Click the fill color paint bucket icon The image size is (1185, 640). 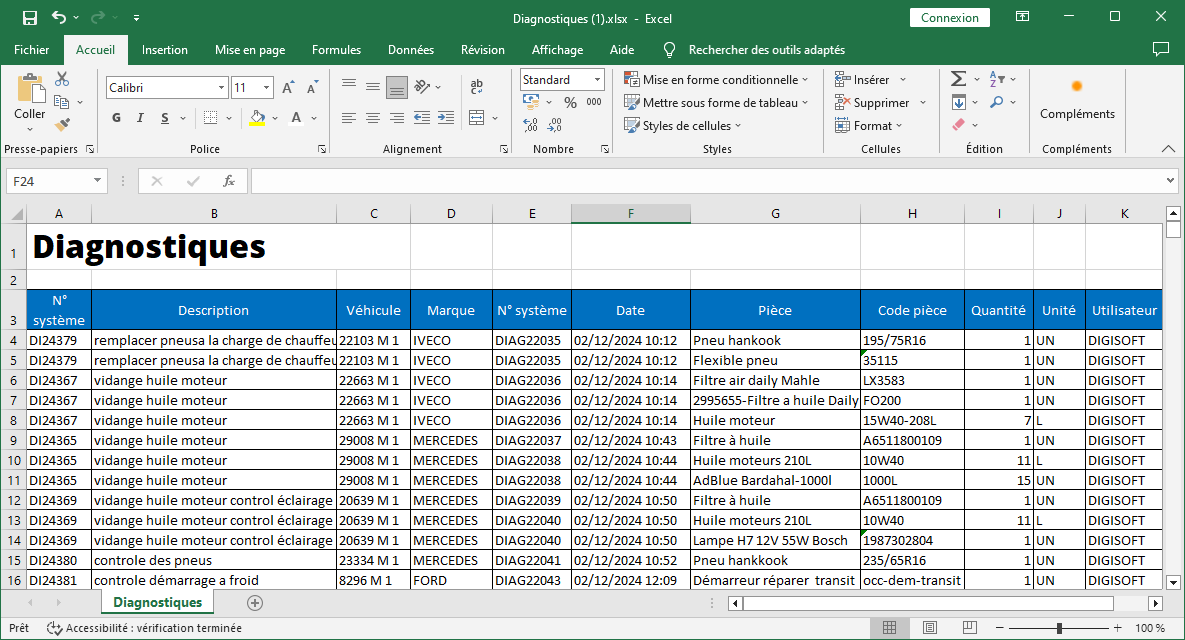tap(258, 118)
